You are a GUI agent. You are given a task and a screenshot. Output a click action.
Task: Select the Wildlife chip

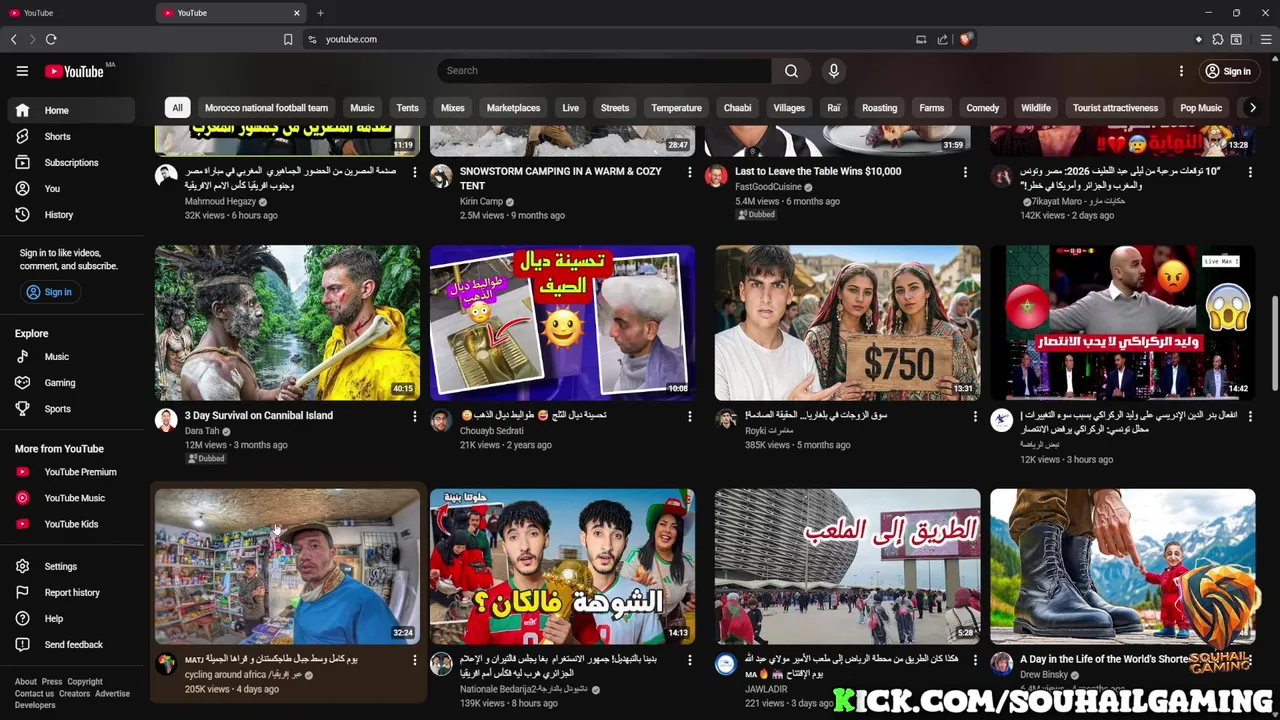1036,108
